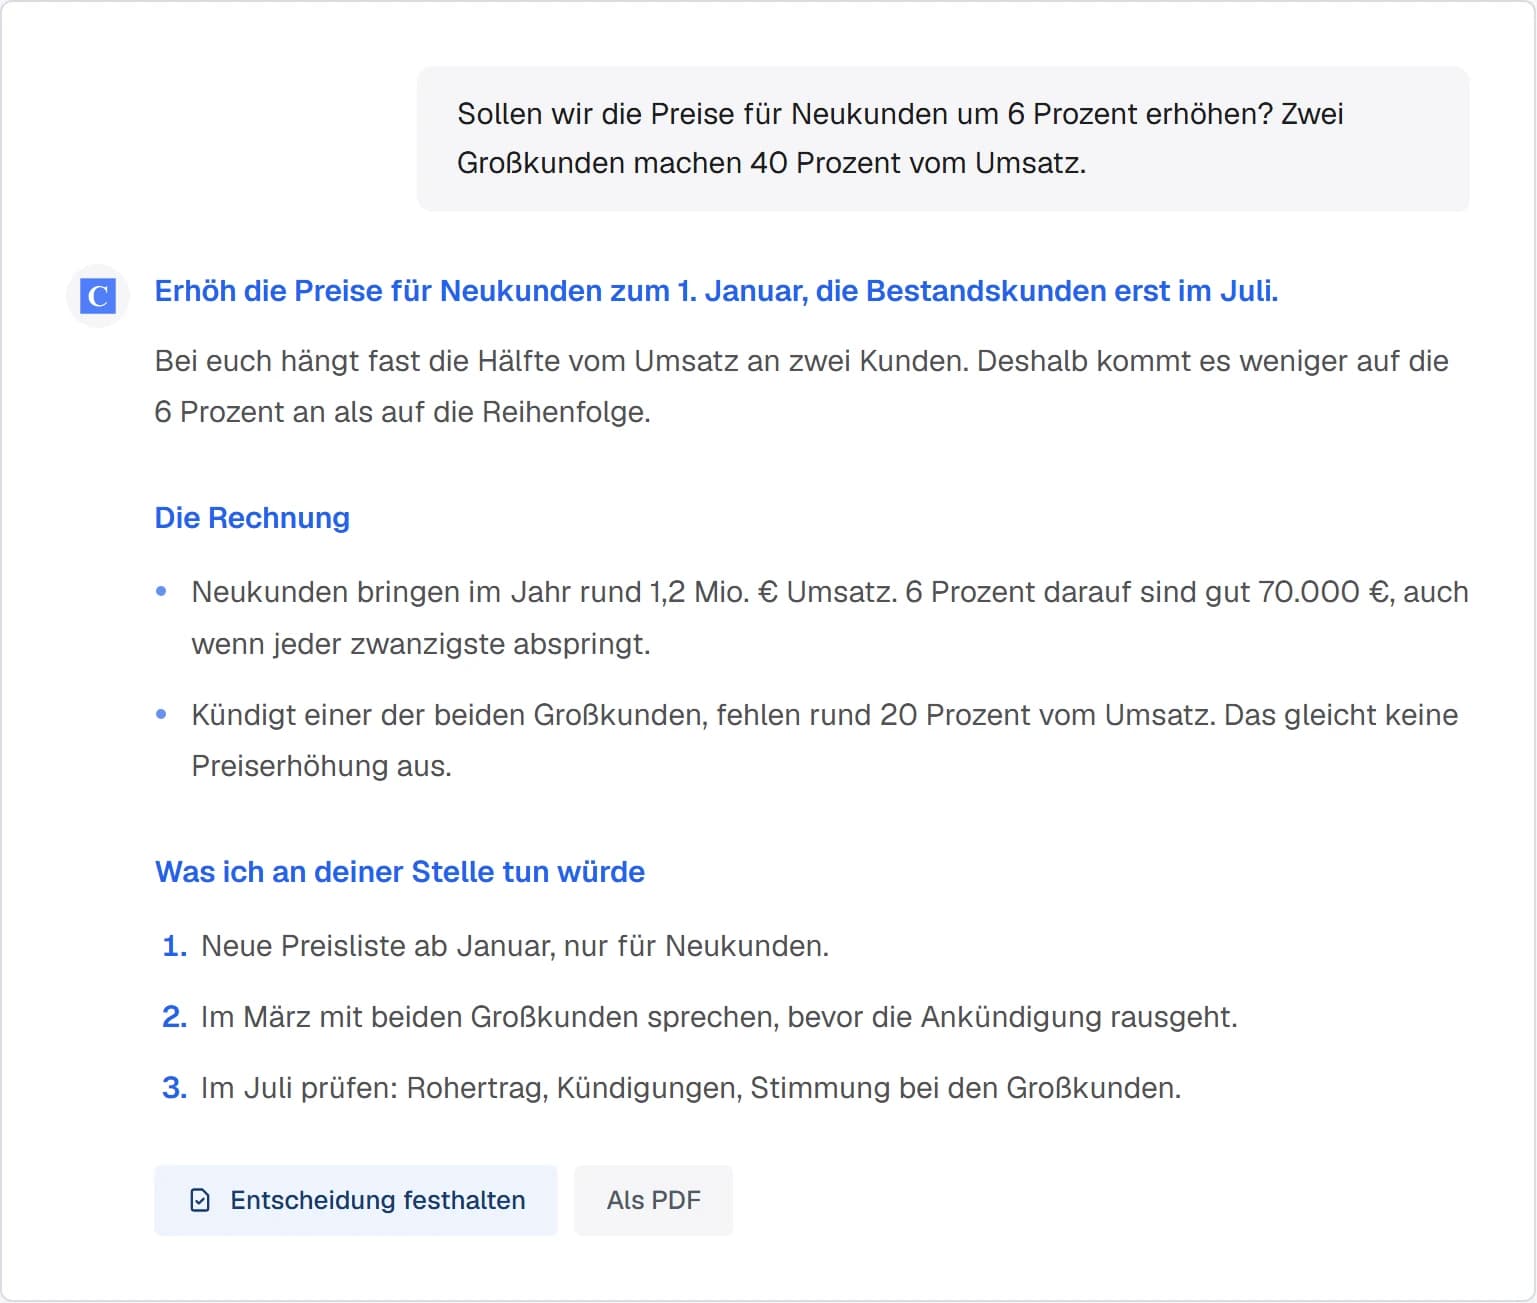Click the paragraph beginning "Bei euch hängt fast die Hälfte"
Viewport: 1537px width, 1303px height.
802,386
